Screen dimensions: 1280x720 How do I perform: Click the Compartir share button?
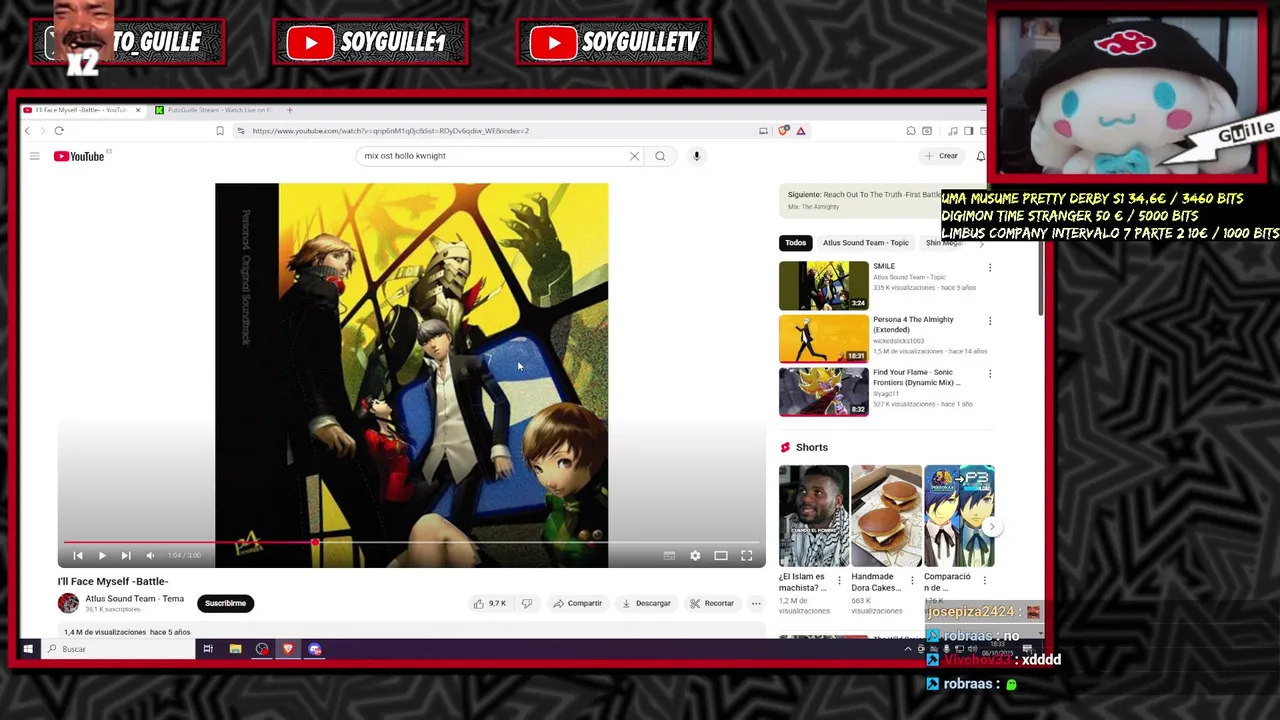[x=577, y=603]
